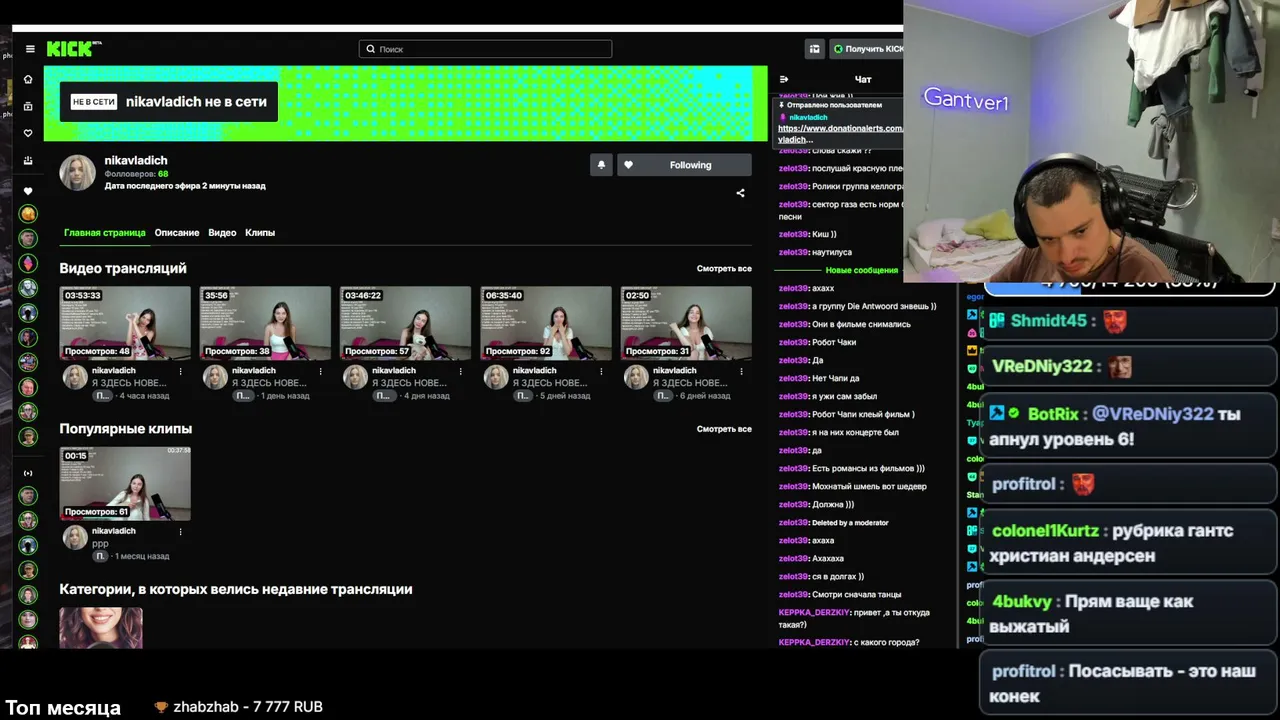Switch to the Видео tab
The width and height of the screenshot is (1280, 720).
coord(222,233)
